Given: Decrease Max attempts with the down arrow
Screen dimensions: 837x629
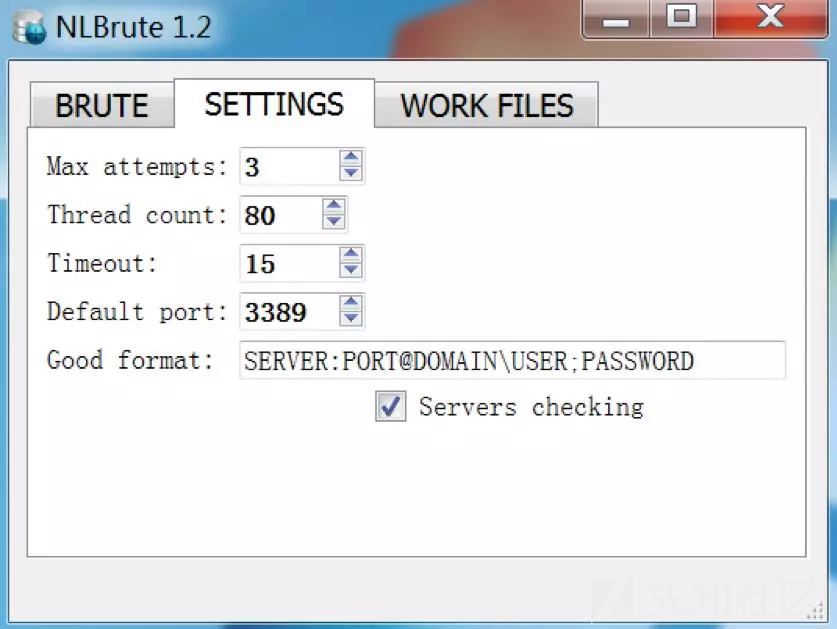Looking at the screenshot, I should 350,173.
